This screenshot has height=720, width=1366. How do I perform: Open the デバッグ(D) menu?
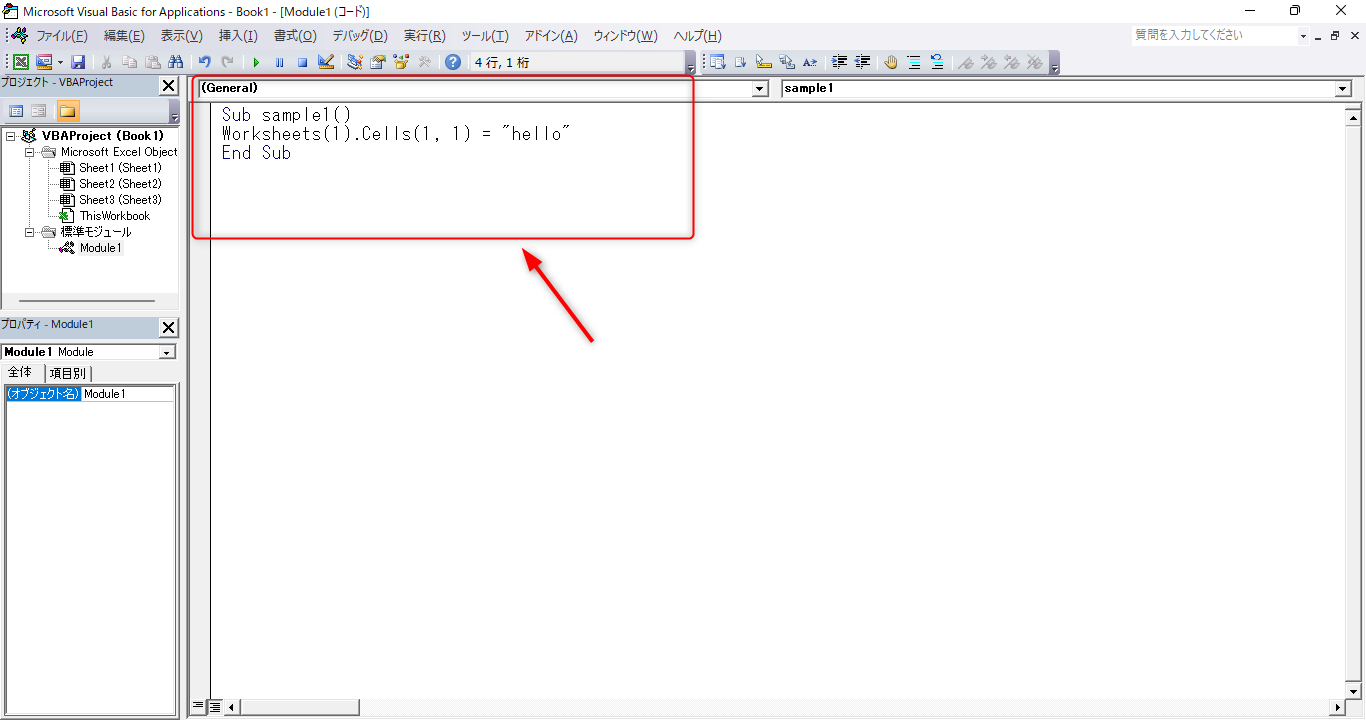click(359, 36)
